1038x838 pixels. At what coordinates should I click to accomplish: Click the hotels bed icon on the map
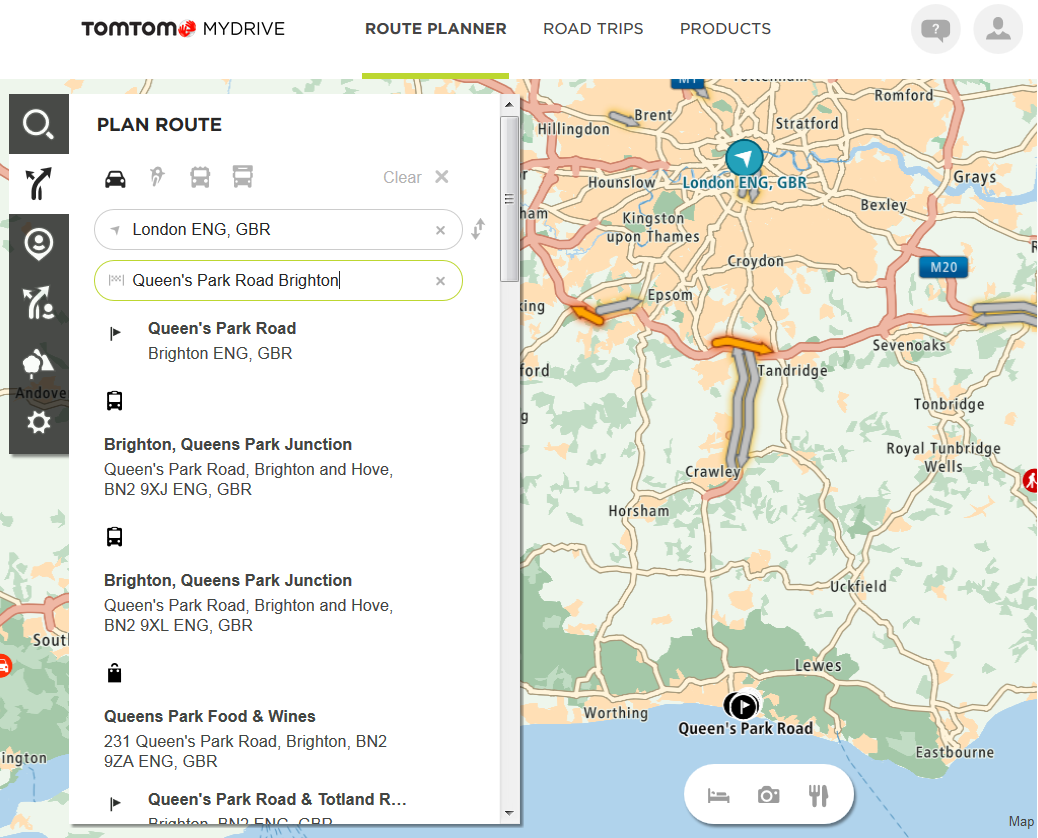click(x=718, y=793)
